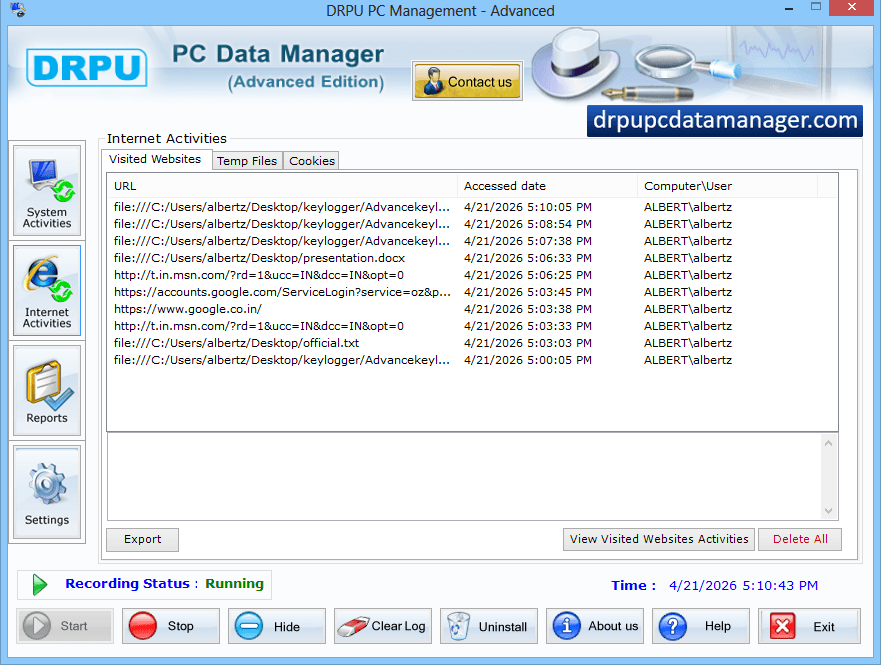This screenshot has width=881, height=665.
Task: Maximize the DRPU PC Management window
Action: tap(816, 7)
